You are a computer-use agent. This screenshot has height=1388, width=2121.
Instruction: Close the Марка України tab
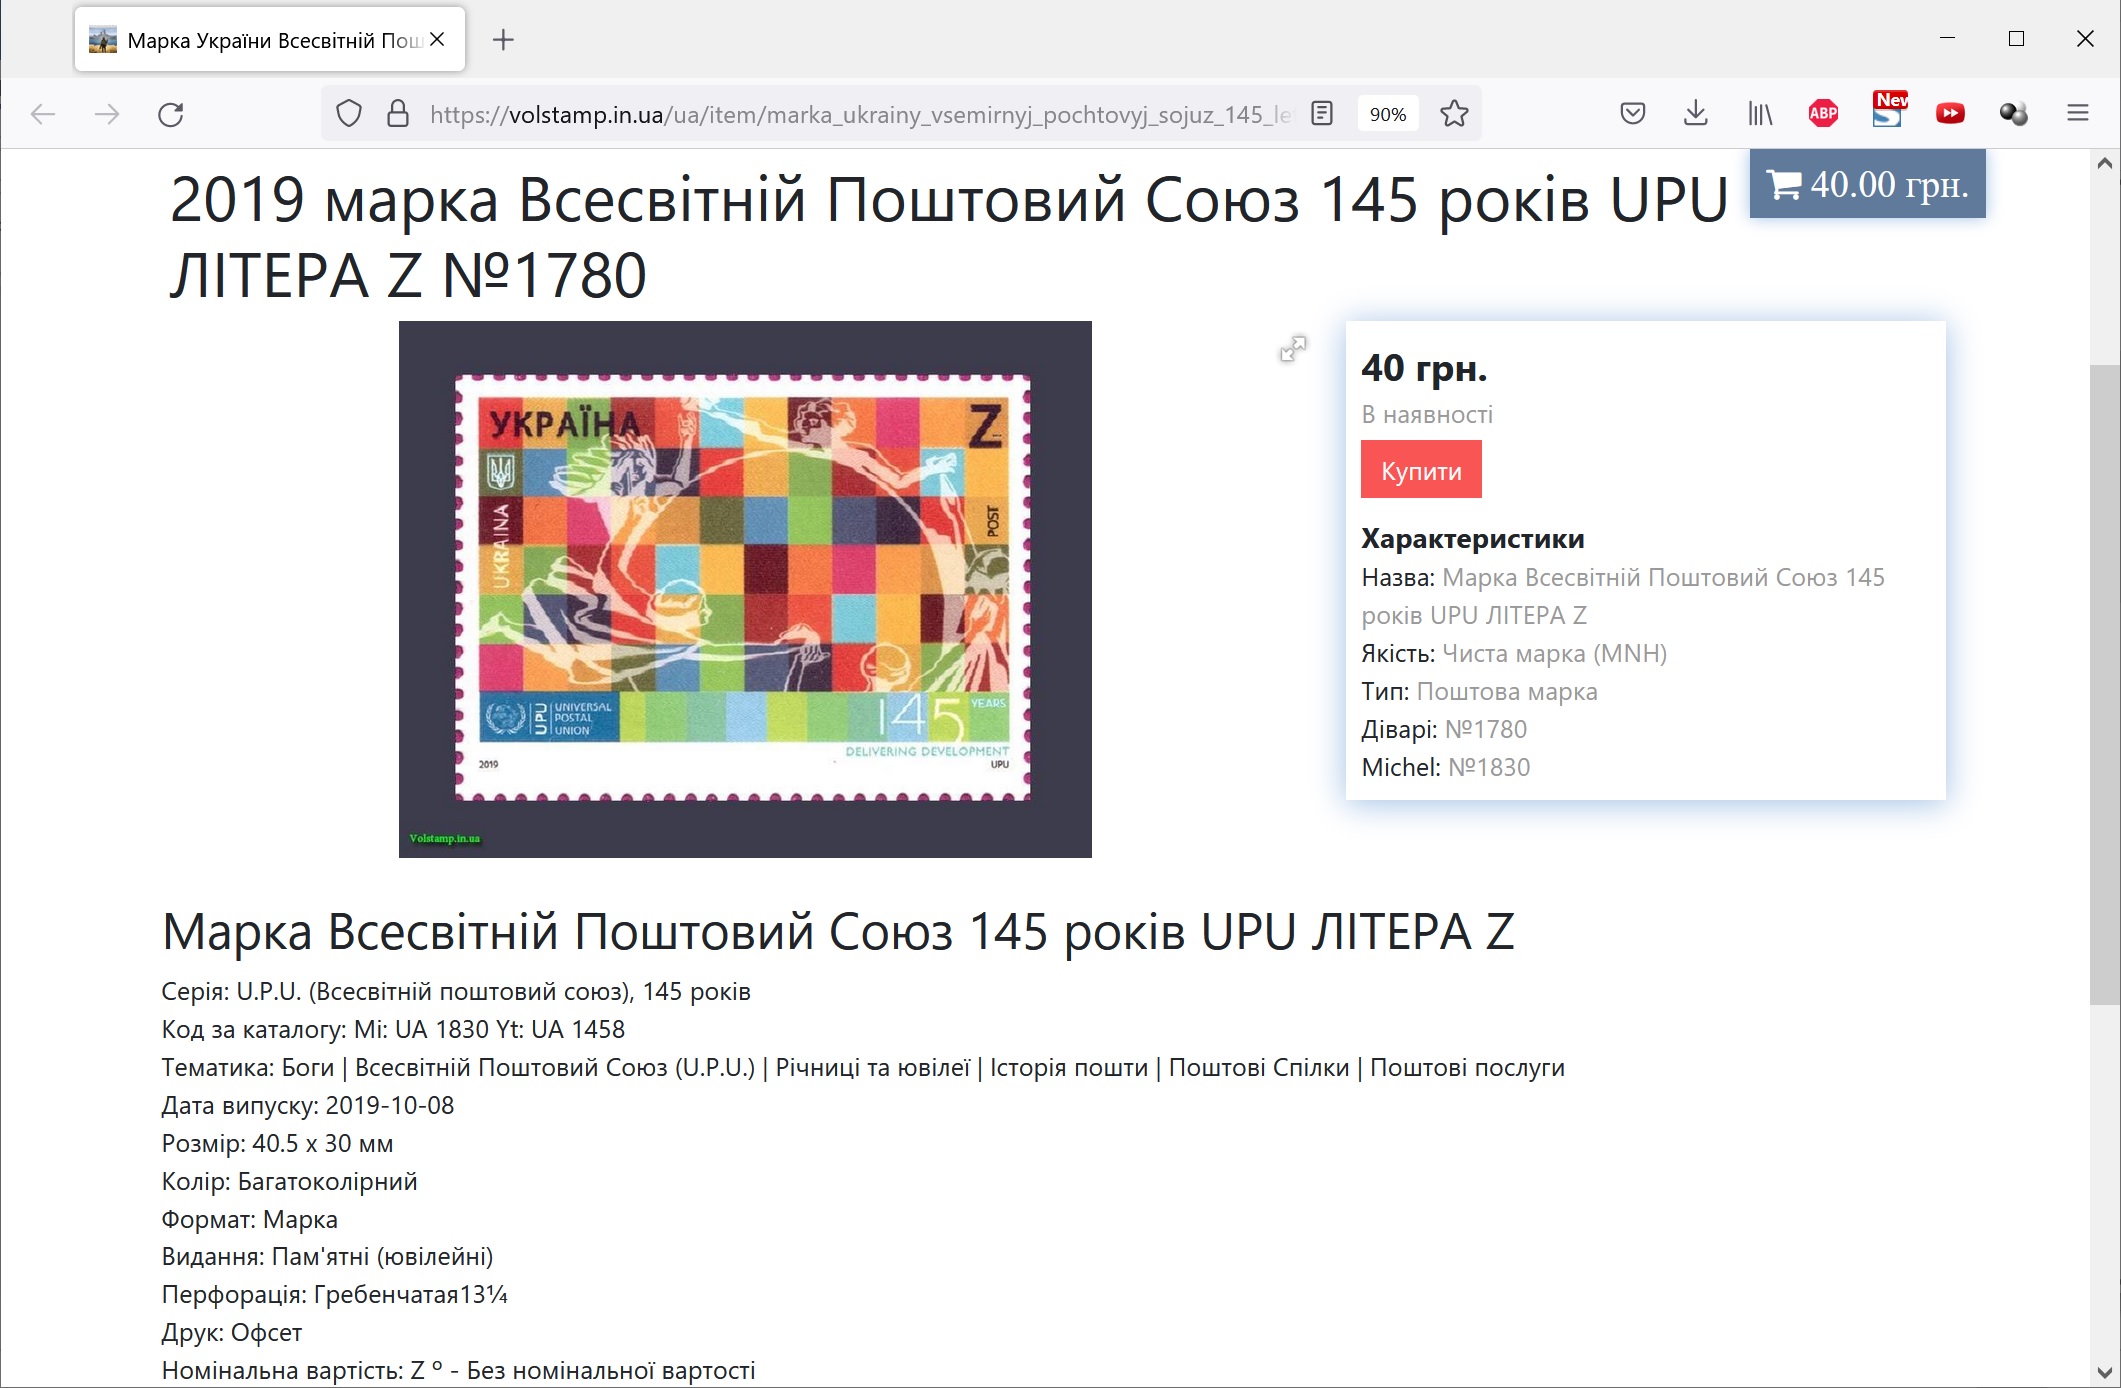tap(437, 40)
